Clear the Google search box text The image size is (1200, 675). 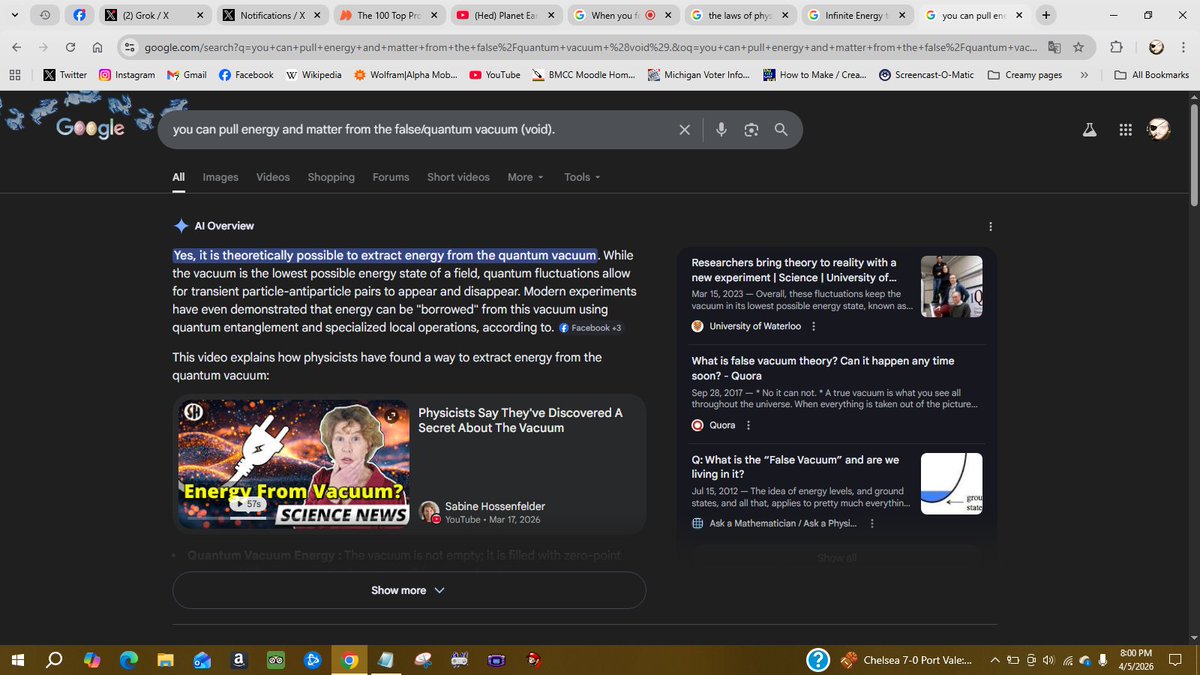click(x=685, y=130)
